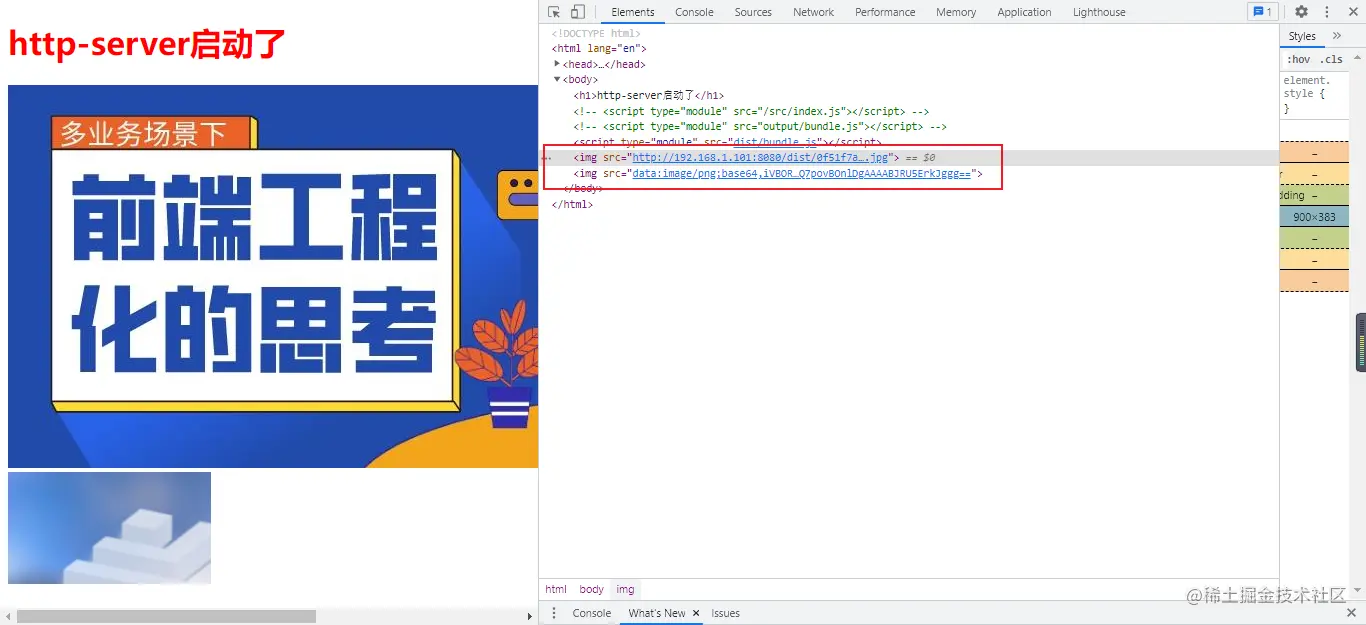The width and height of the screenshot is (1366, 625).
Task: Toggle the device toolbar icon
Action: (578, 12)
